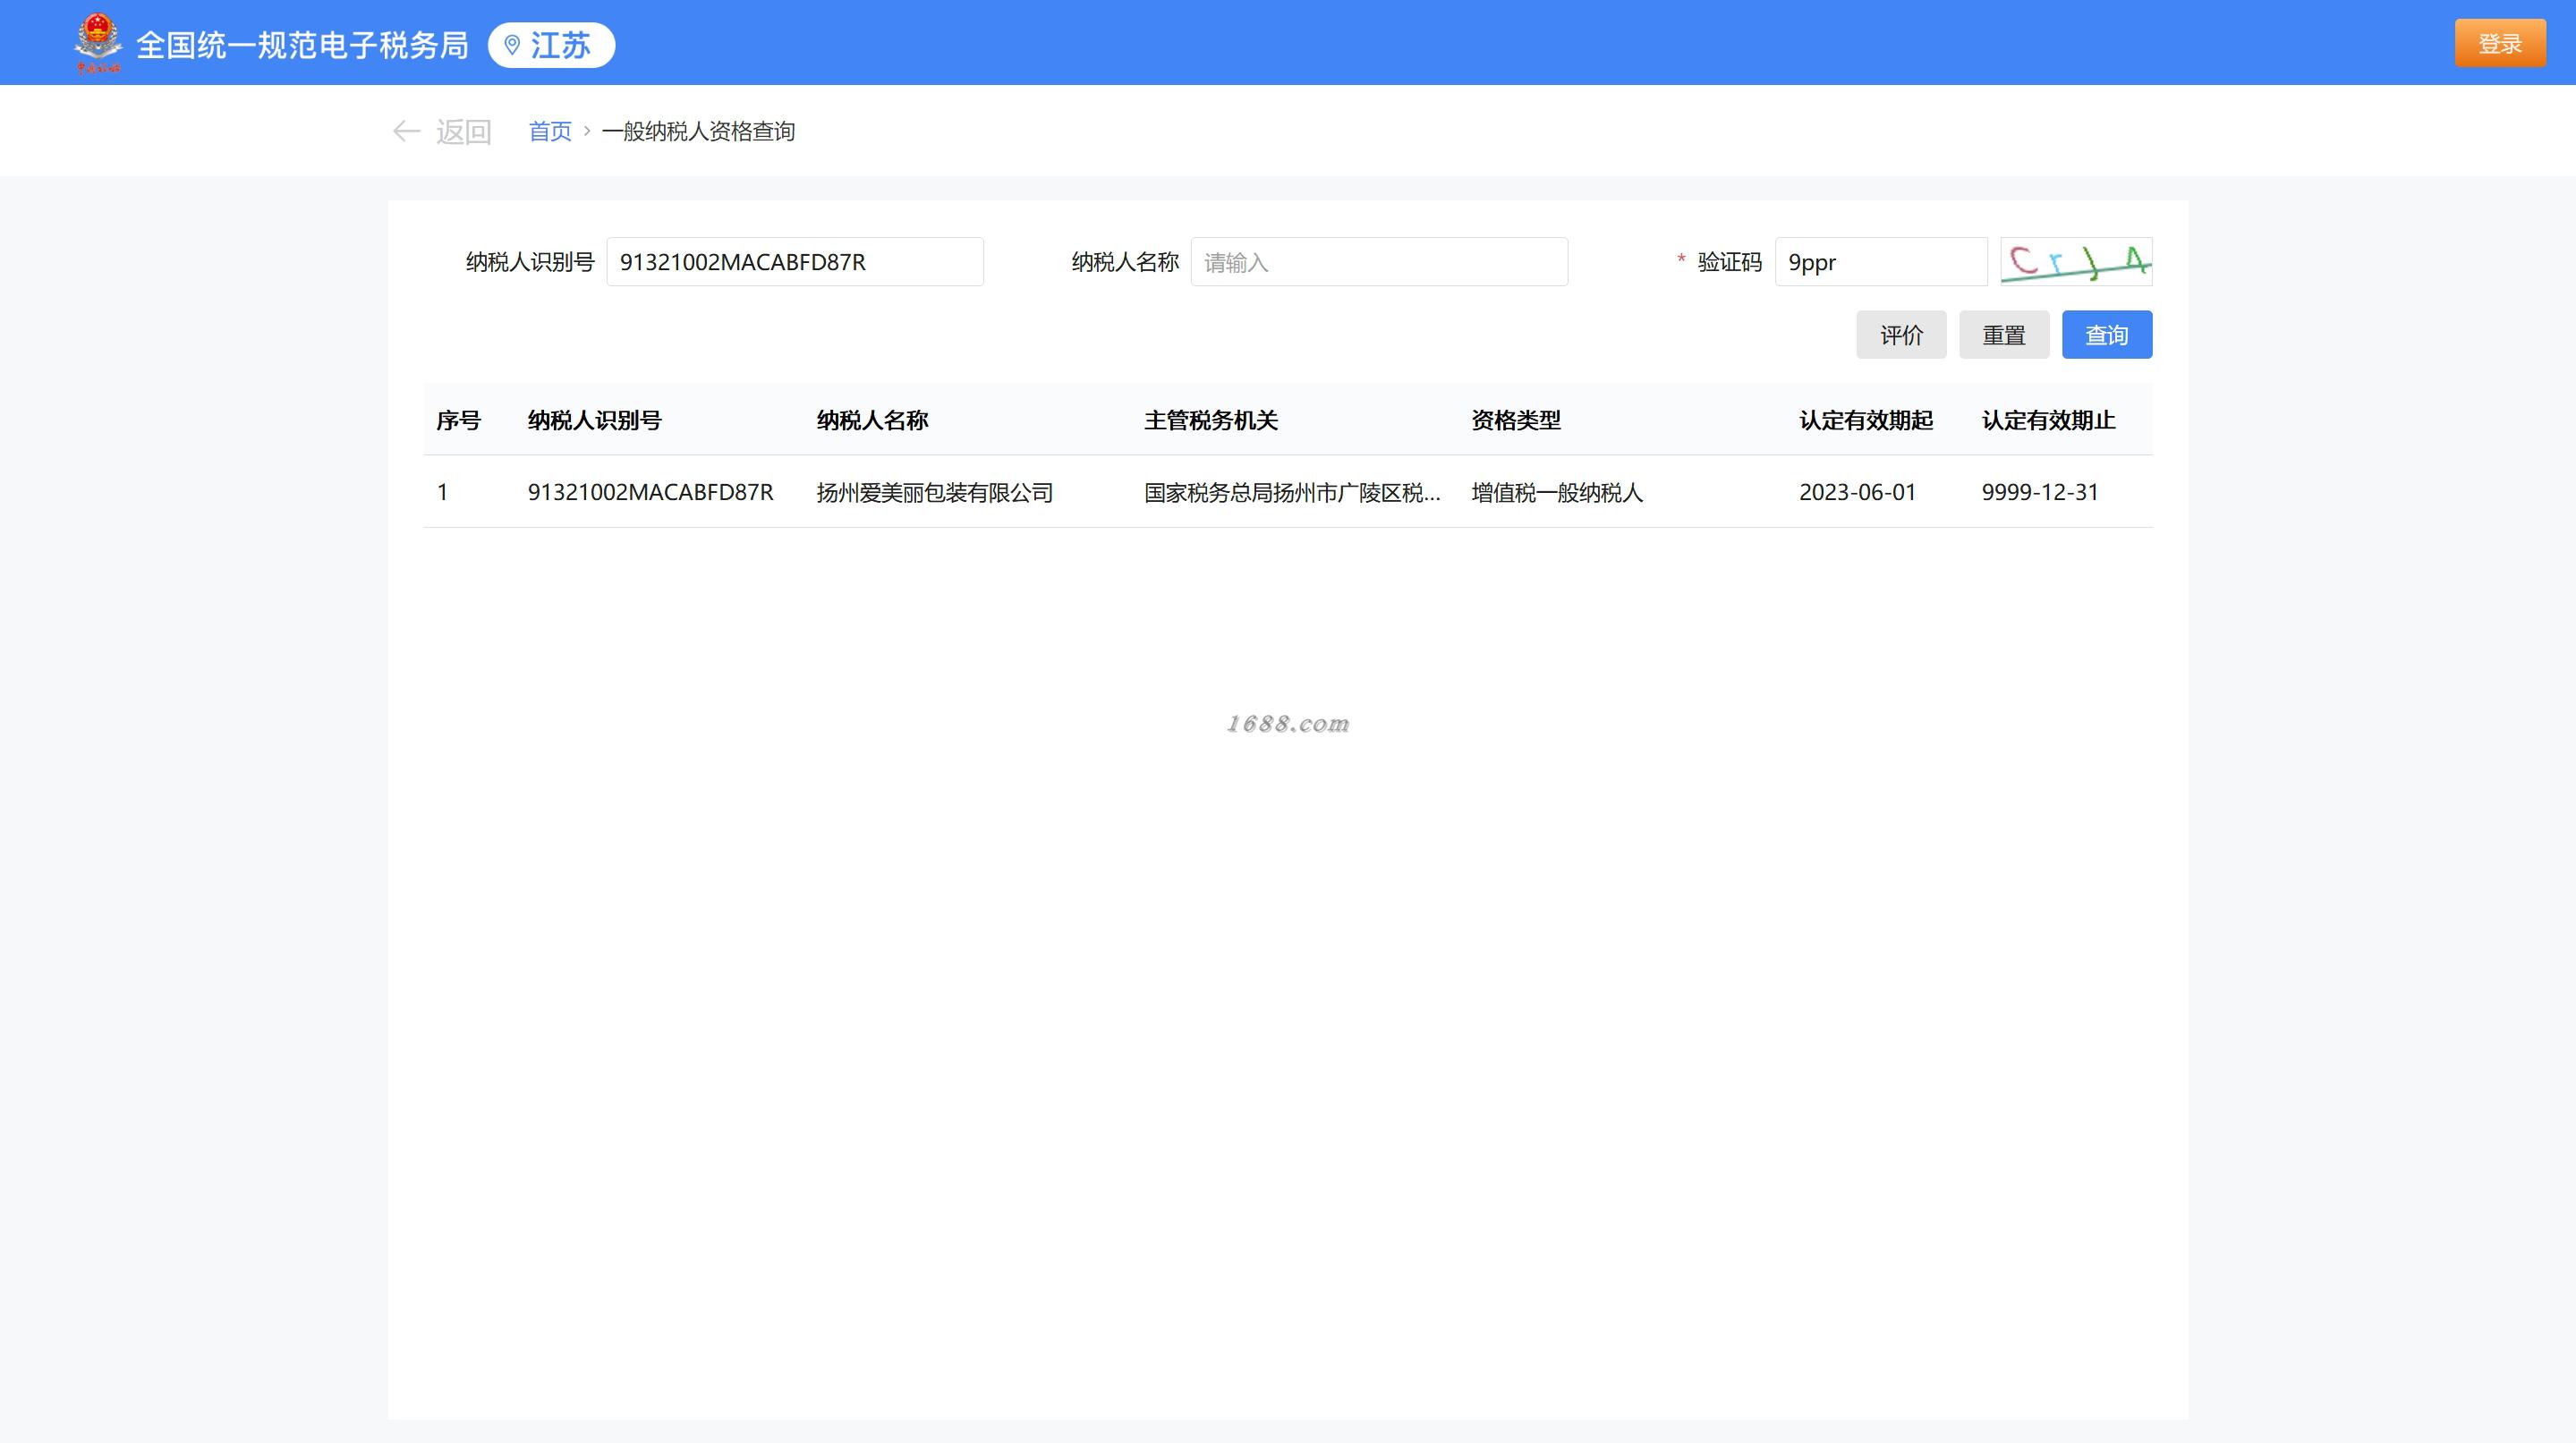Viewport: 2576px width, 1443px height.
Task: Click the 全国统一规范电子税务局 title text
Action: (x=302, y=45)
